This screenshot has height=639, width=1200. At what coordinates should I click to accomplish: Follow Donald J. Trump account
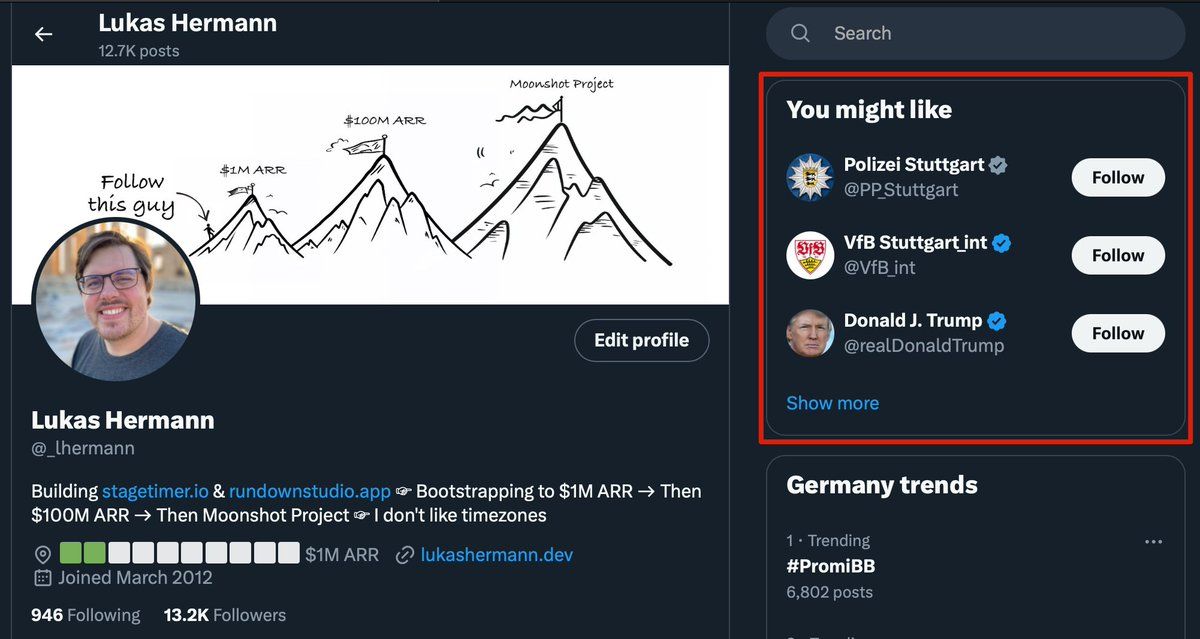point(1117,333)
